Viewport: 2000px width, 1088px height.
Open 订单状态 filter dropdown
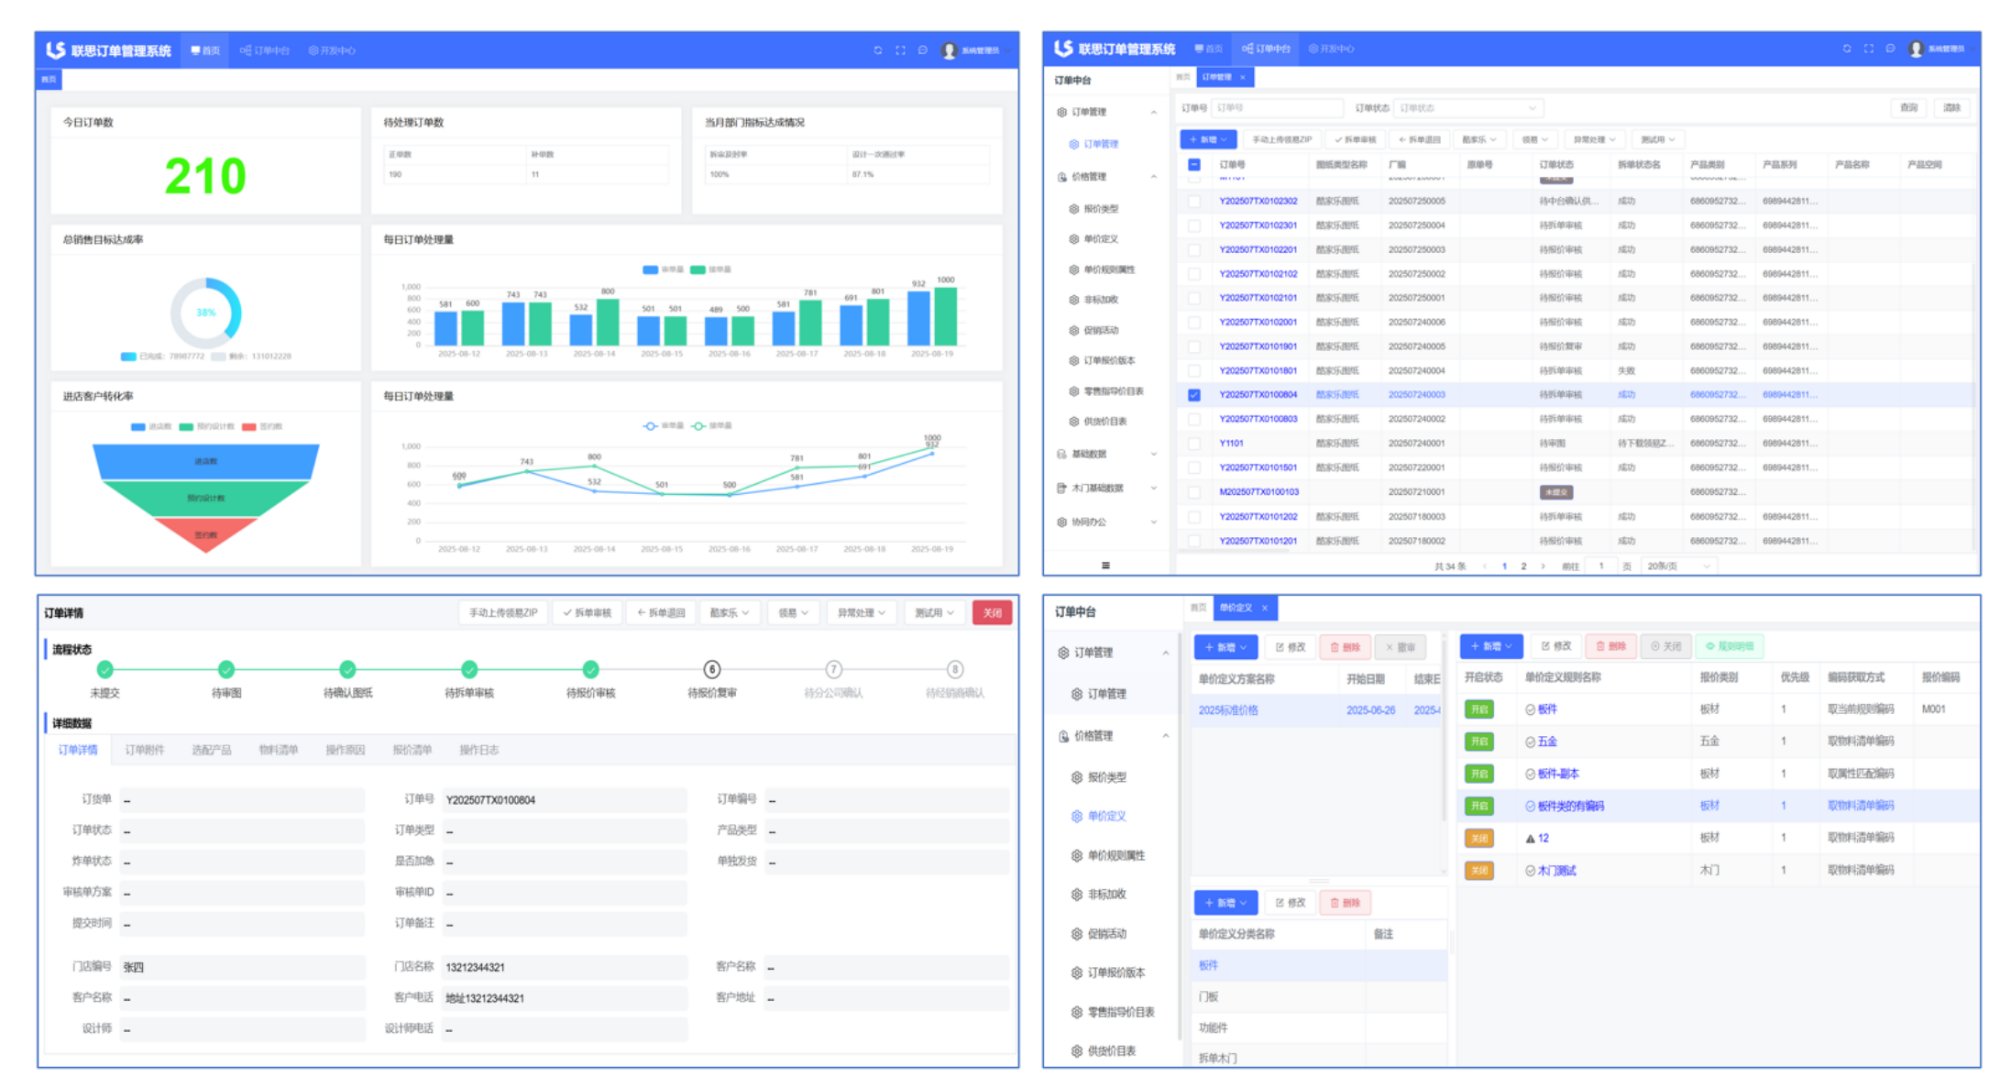1468,108
